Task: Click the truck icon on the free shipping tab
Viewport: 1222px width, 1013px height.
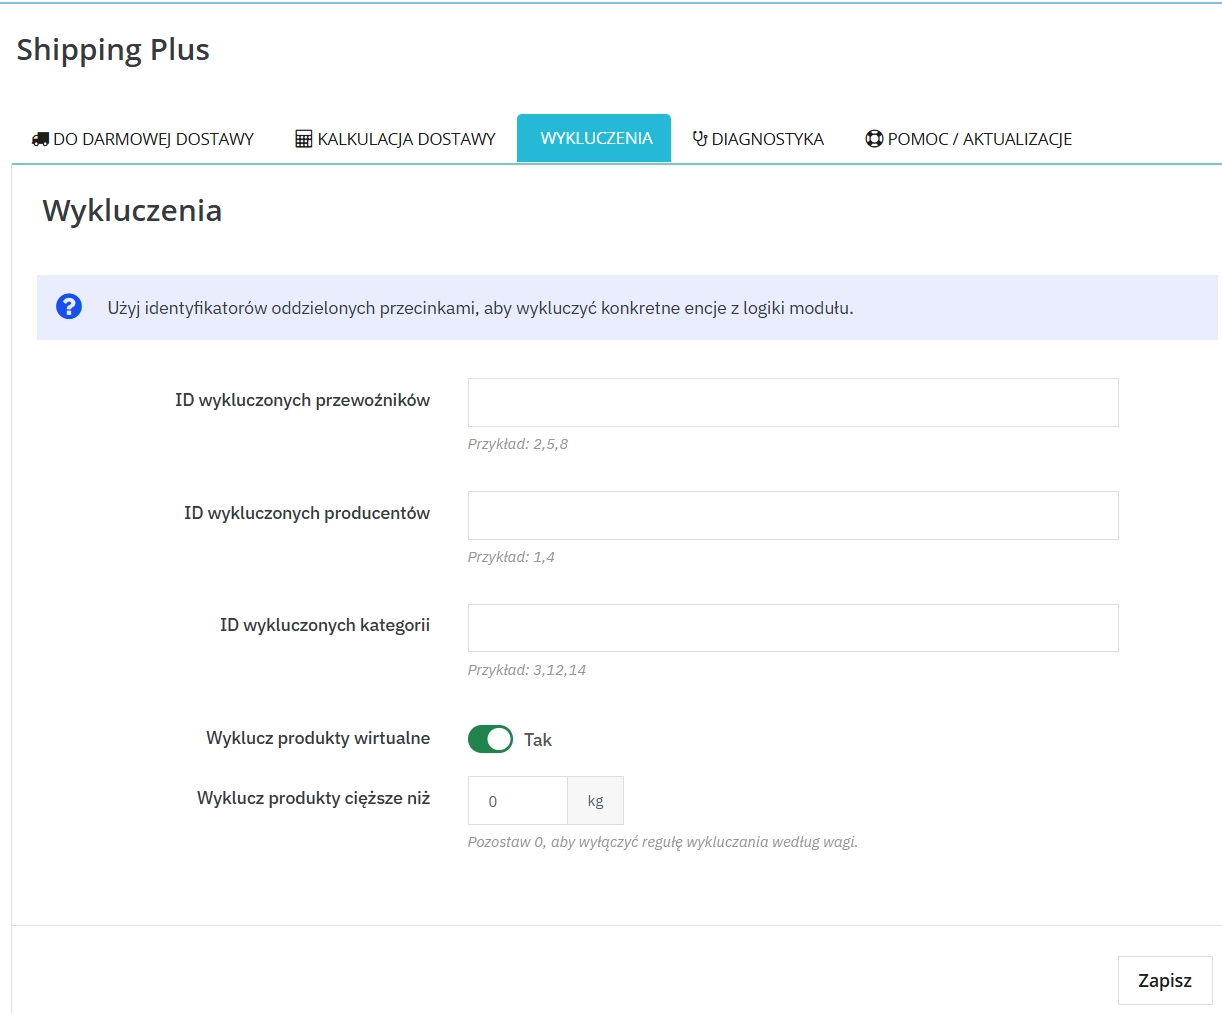Action: click(40, 138)
